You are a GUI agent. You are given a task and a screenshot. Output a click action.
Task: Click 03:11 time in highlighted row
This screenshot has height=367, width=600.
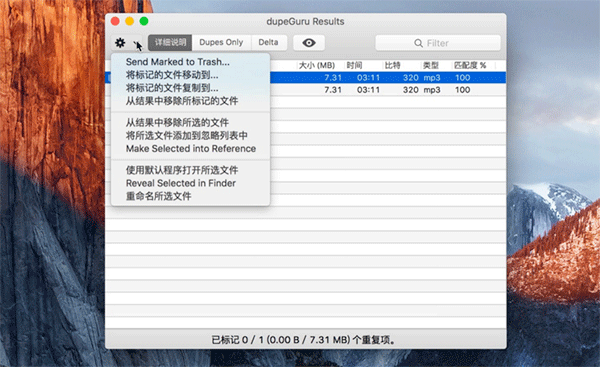[368, 78]
